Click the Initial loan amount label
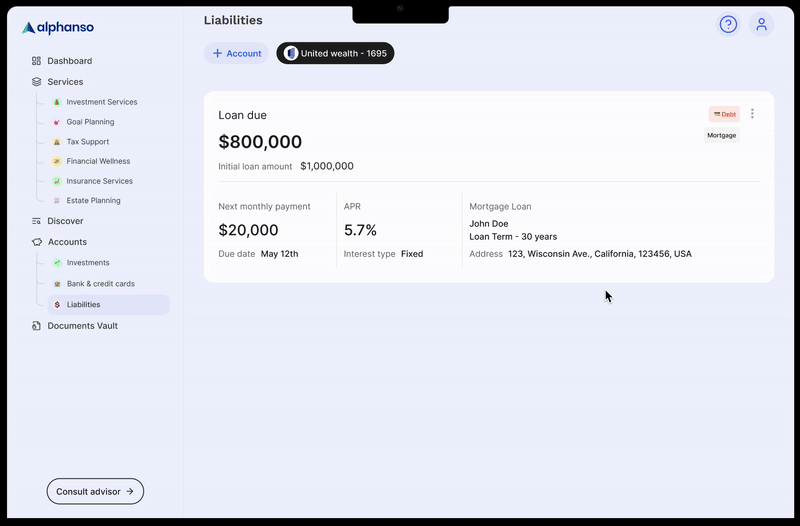This screenshot has height=526, width=800. point(255,166)
